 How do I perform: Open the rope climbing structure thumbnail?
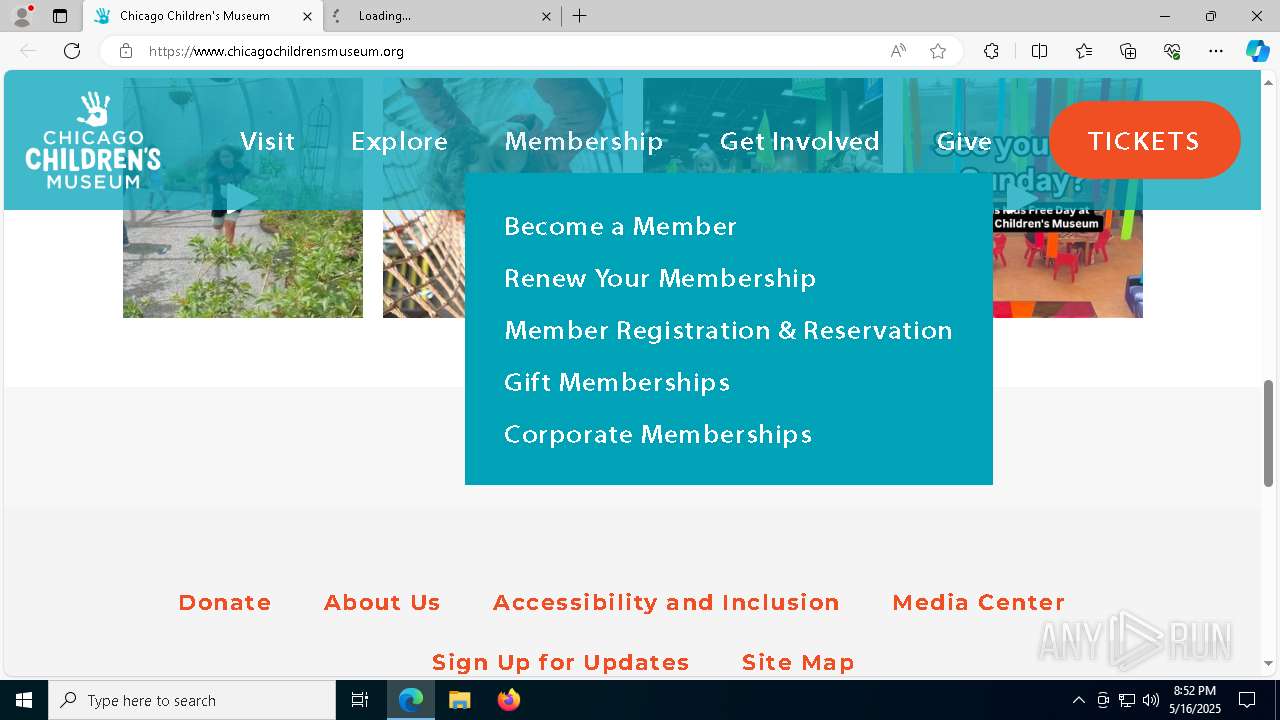tap(424, 262)
